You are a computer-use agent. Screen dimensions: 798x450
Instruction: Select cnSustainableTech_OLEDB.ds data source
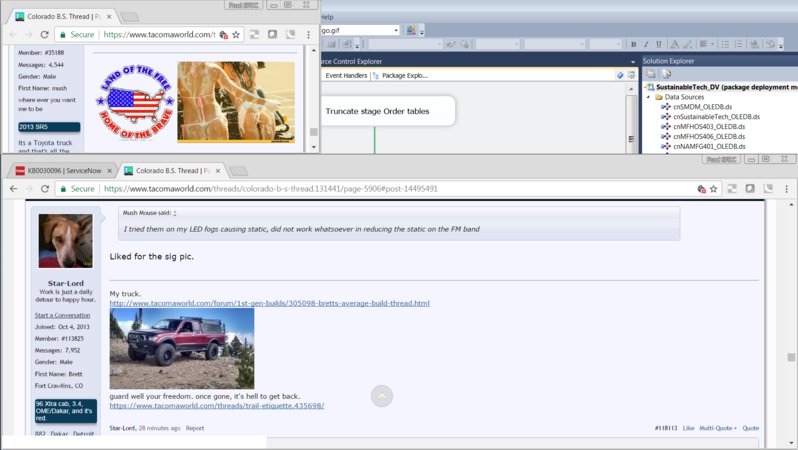point(716,117)
